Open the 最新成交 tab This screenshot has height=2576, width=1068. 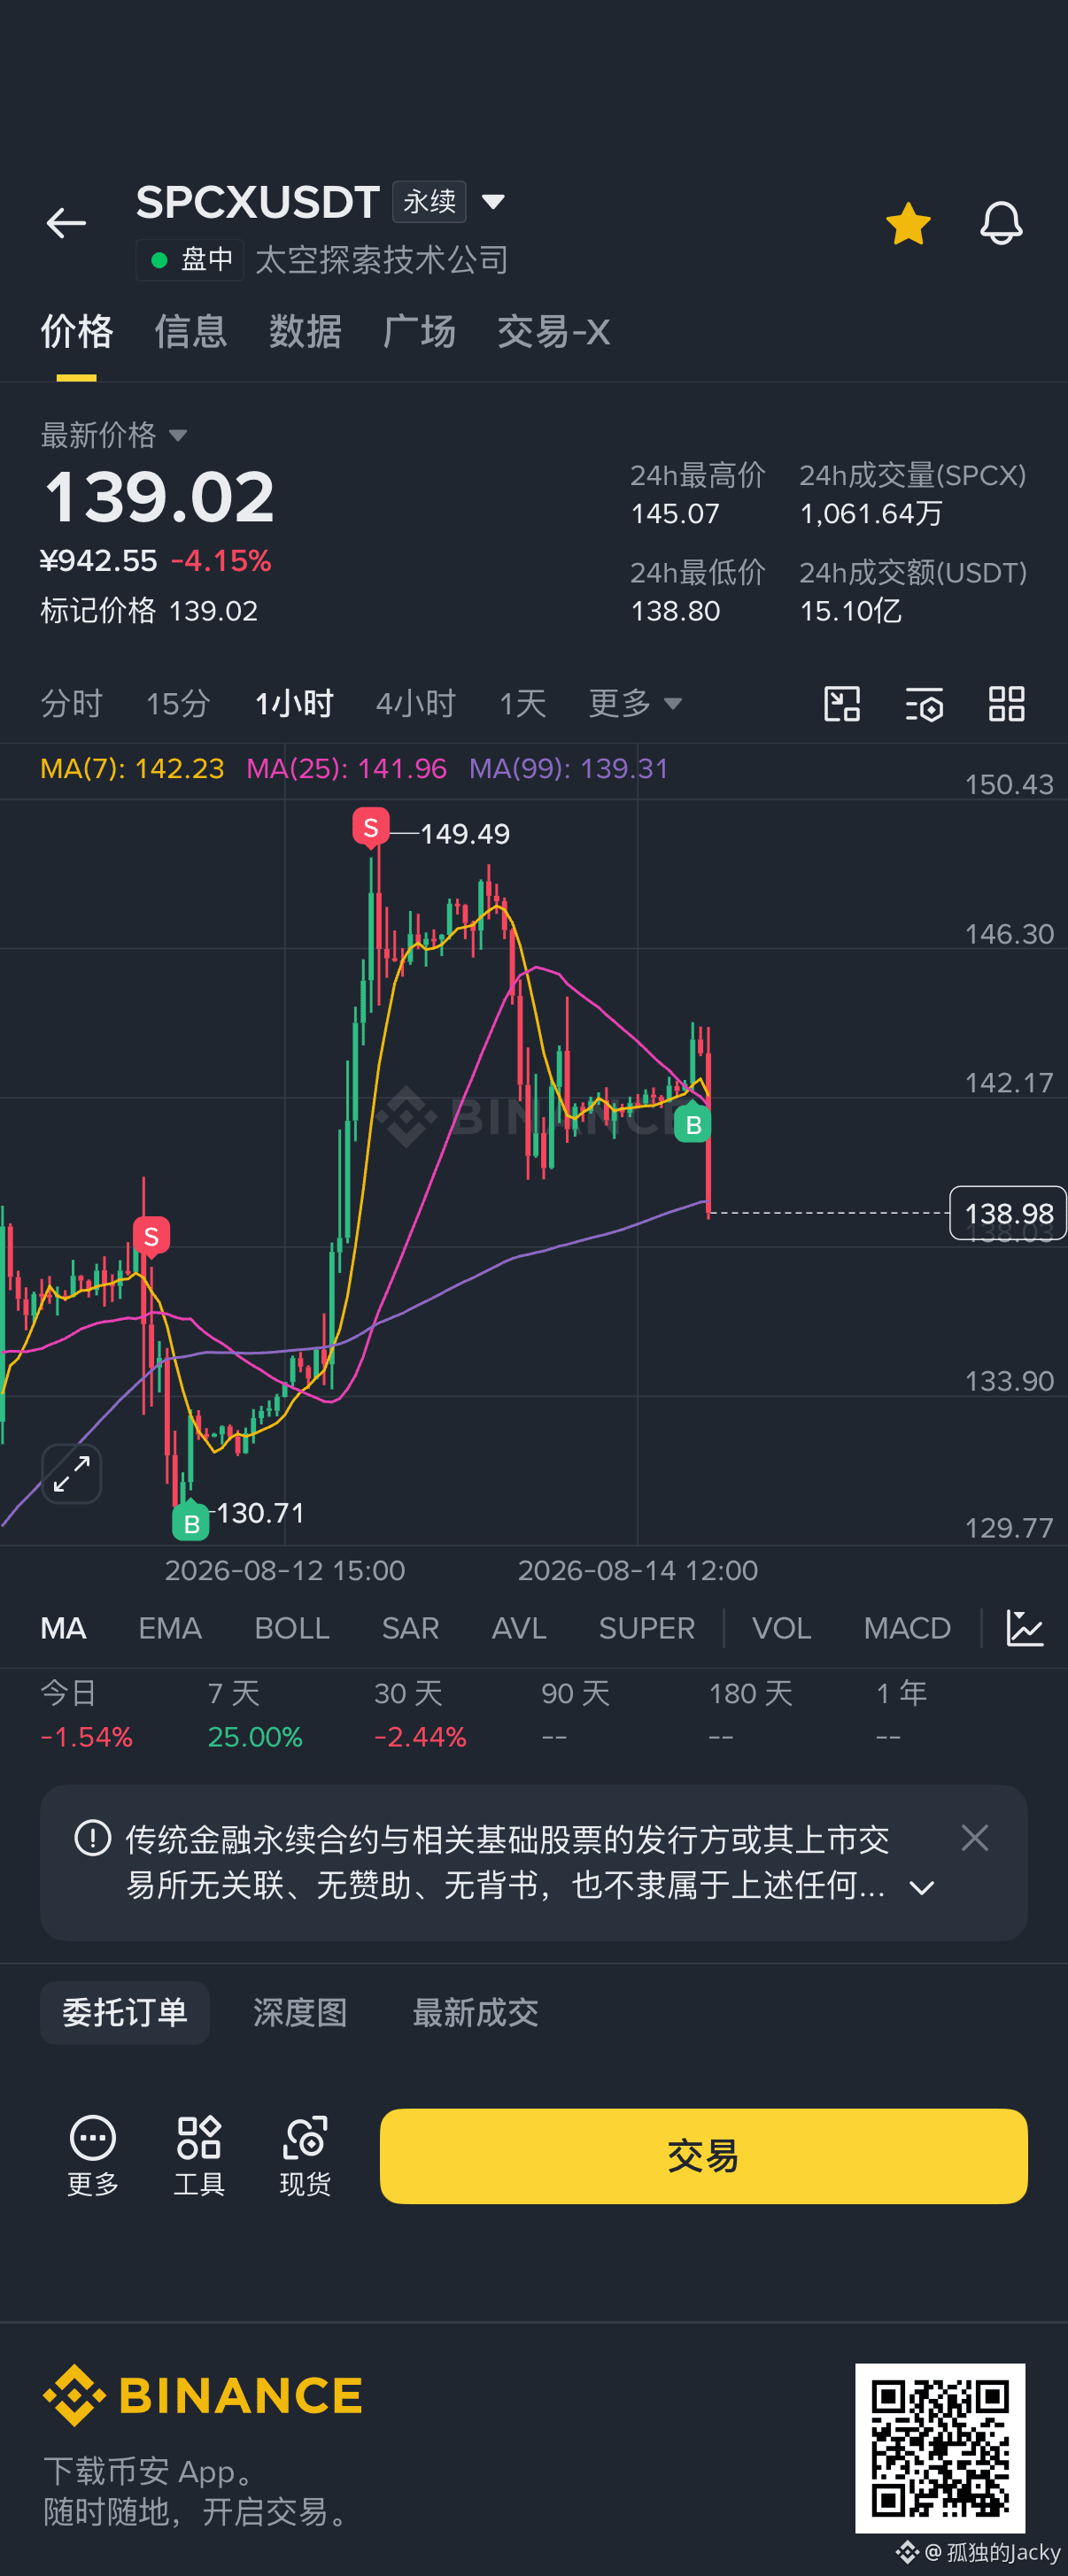point(476,2012)
